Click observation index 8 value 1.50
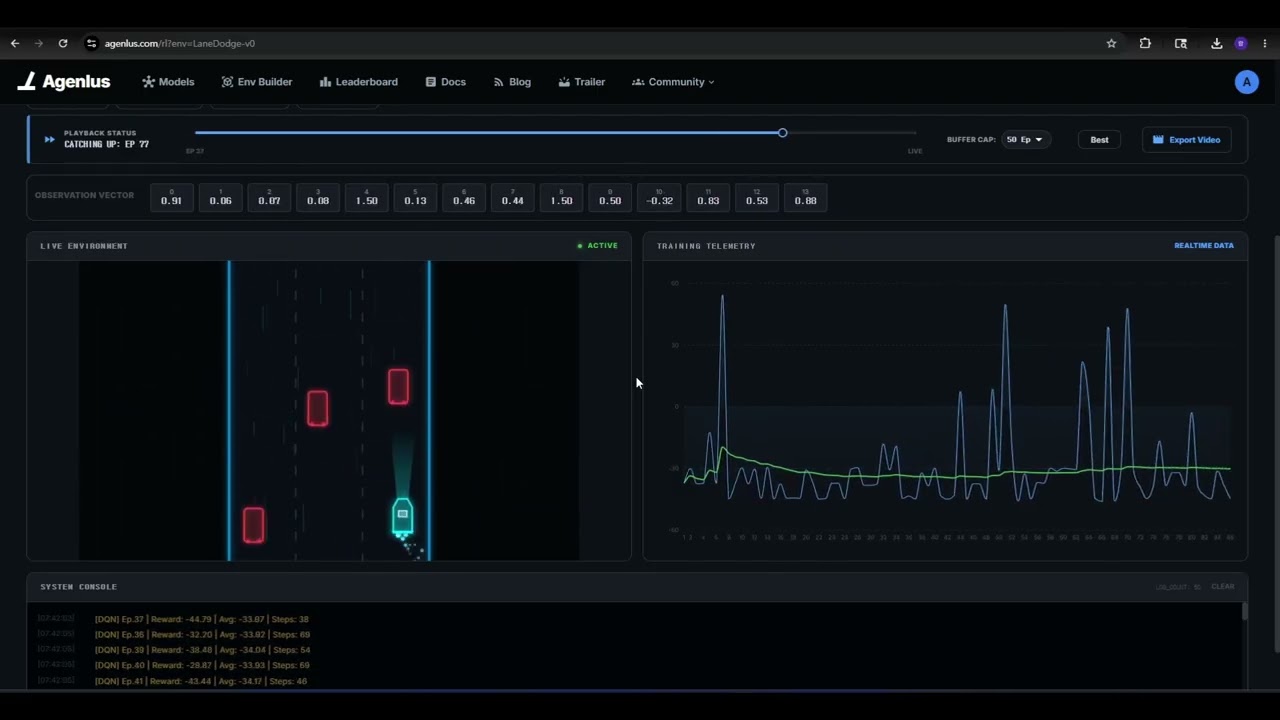 click(x=562, y=197)
